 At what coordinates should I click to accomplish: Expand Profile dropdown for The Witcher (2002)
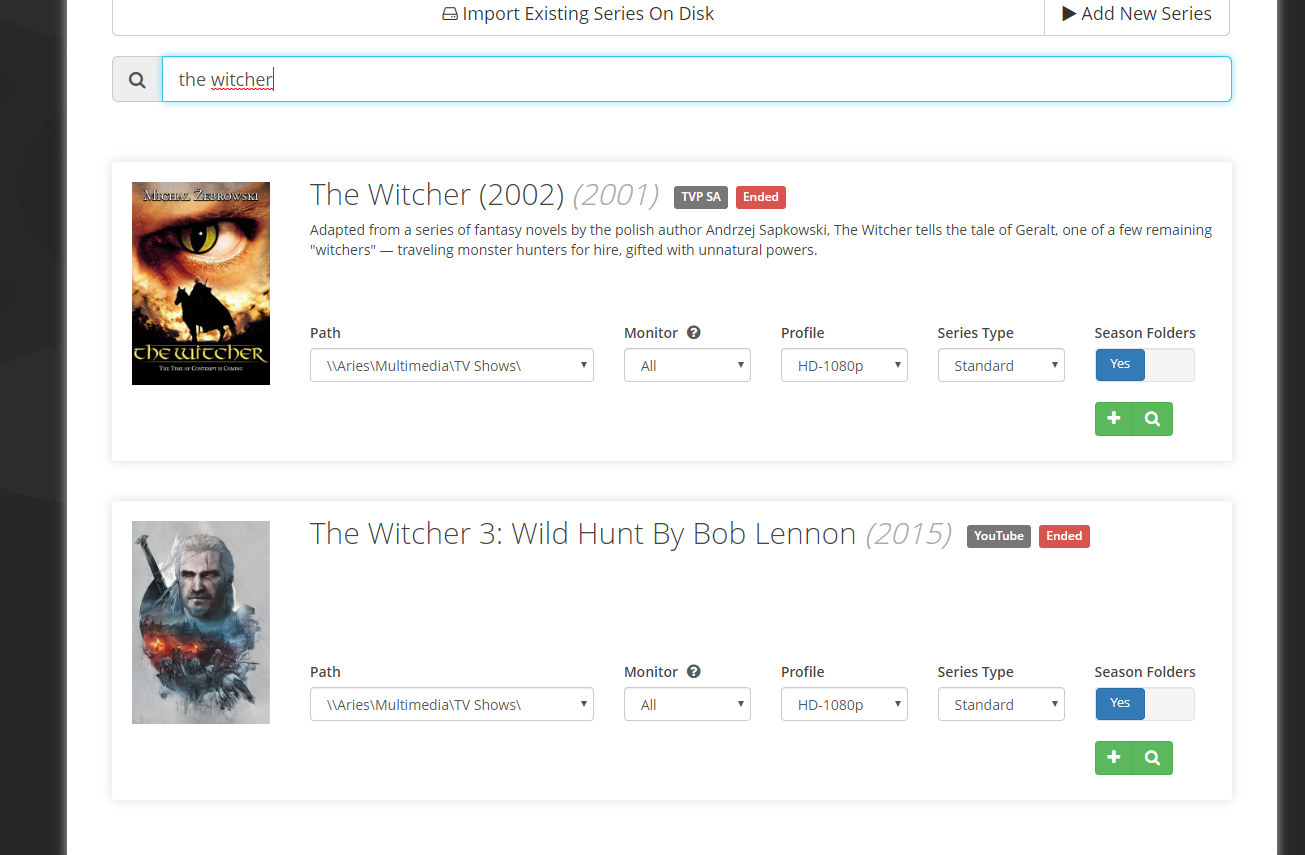(843, 366)
